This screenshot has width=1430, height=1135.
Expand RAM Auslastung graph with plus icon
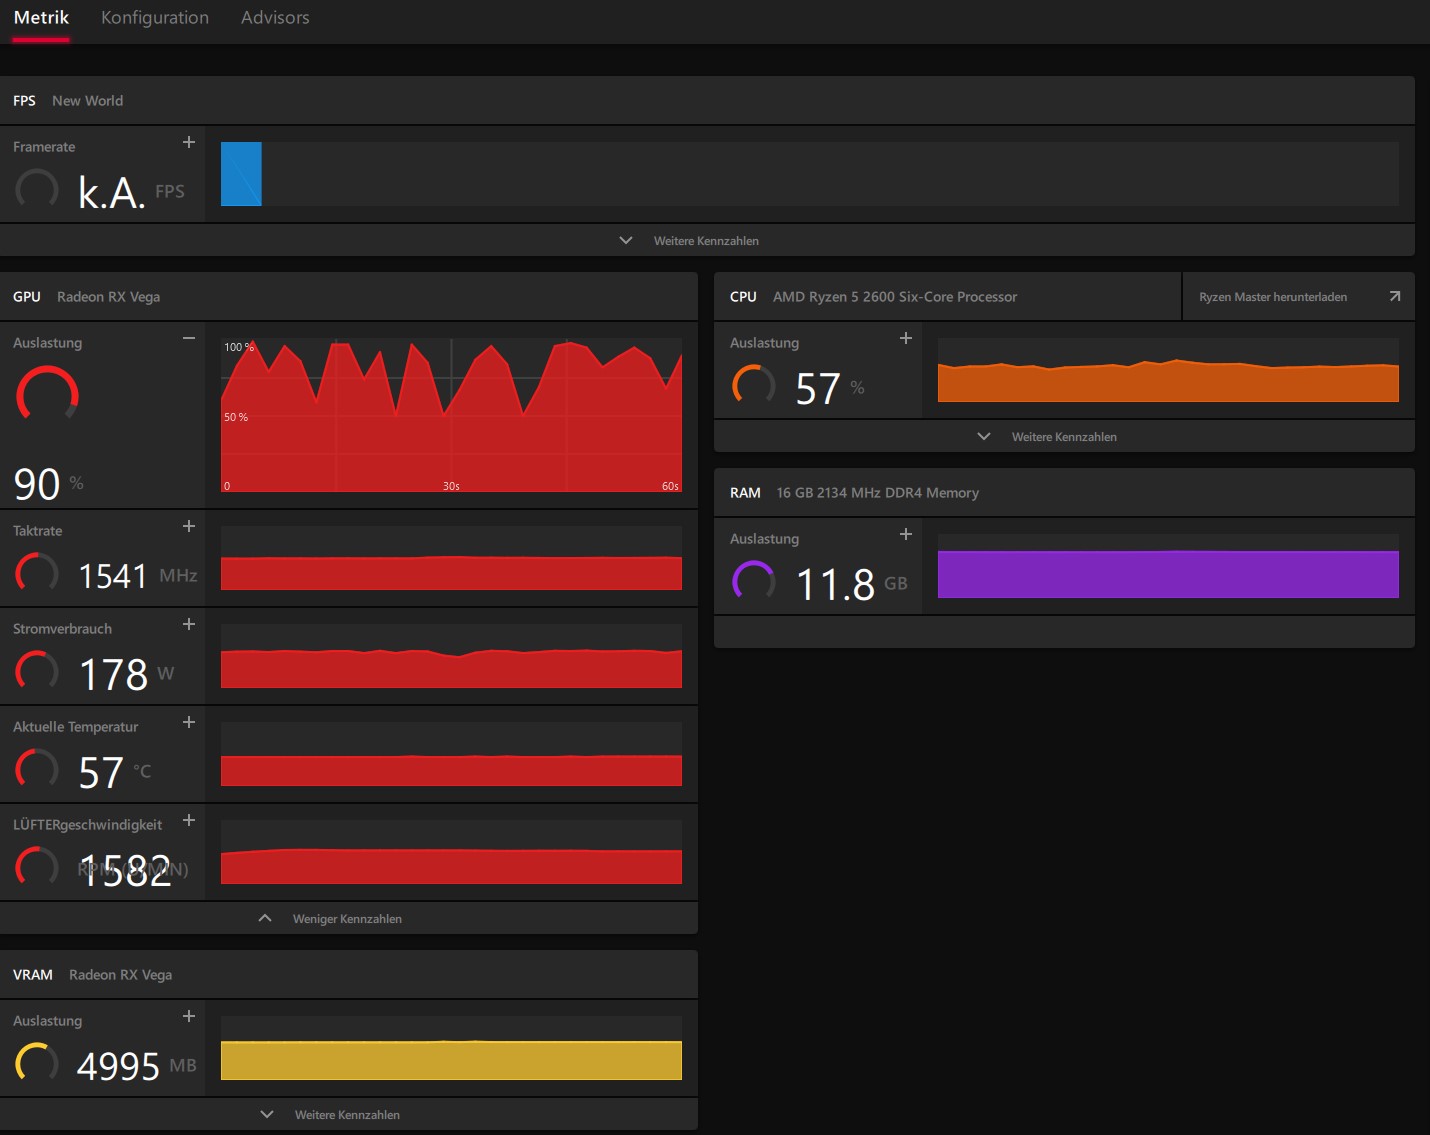click(906, 535)
